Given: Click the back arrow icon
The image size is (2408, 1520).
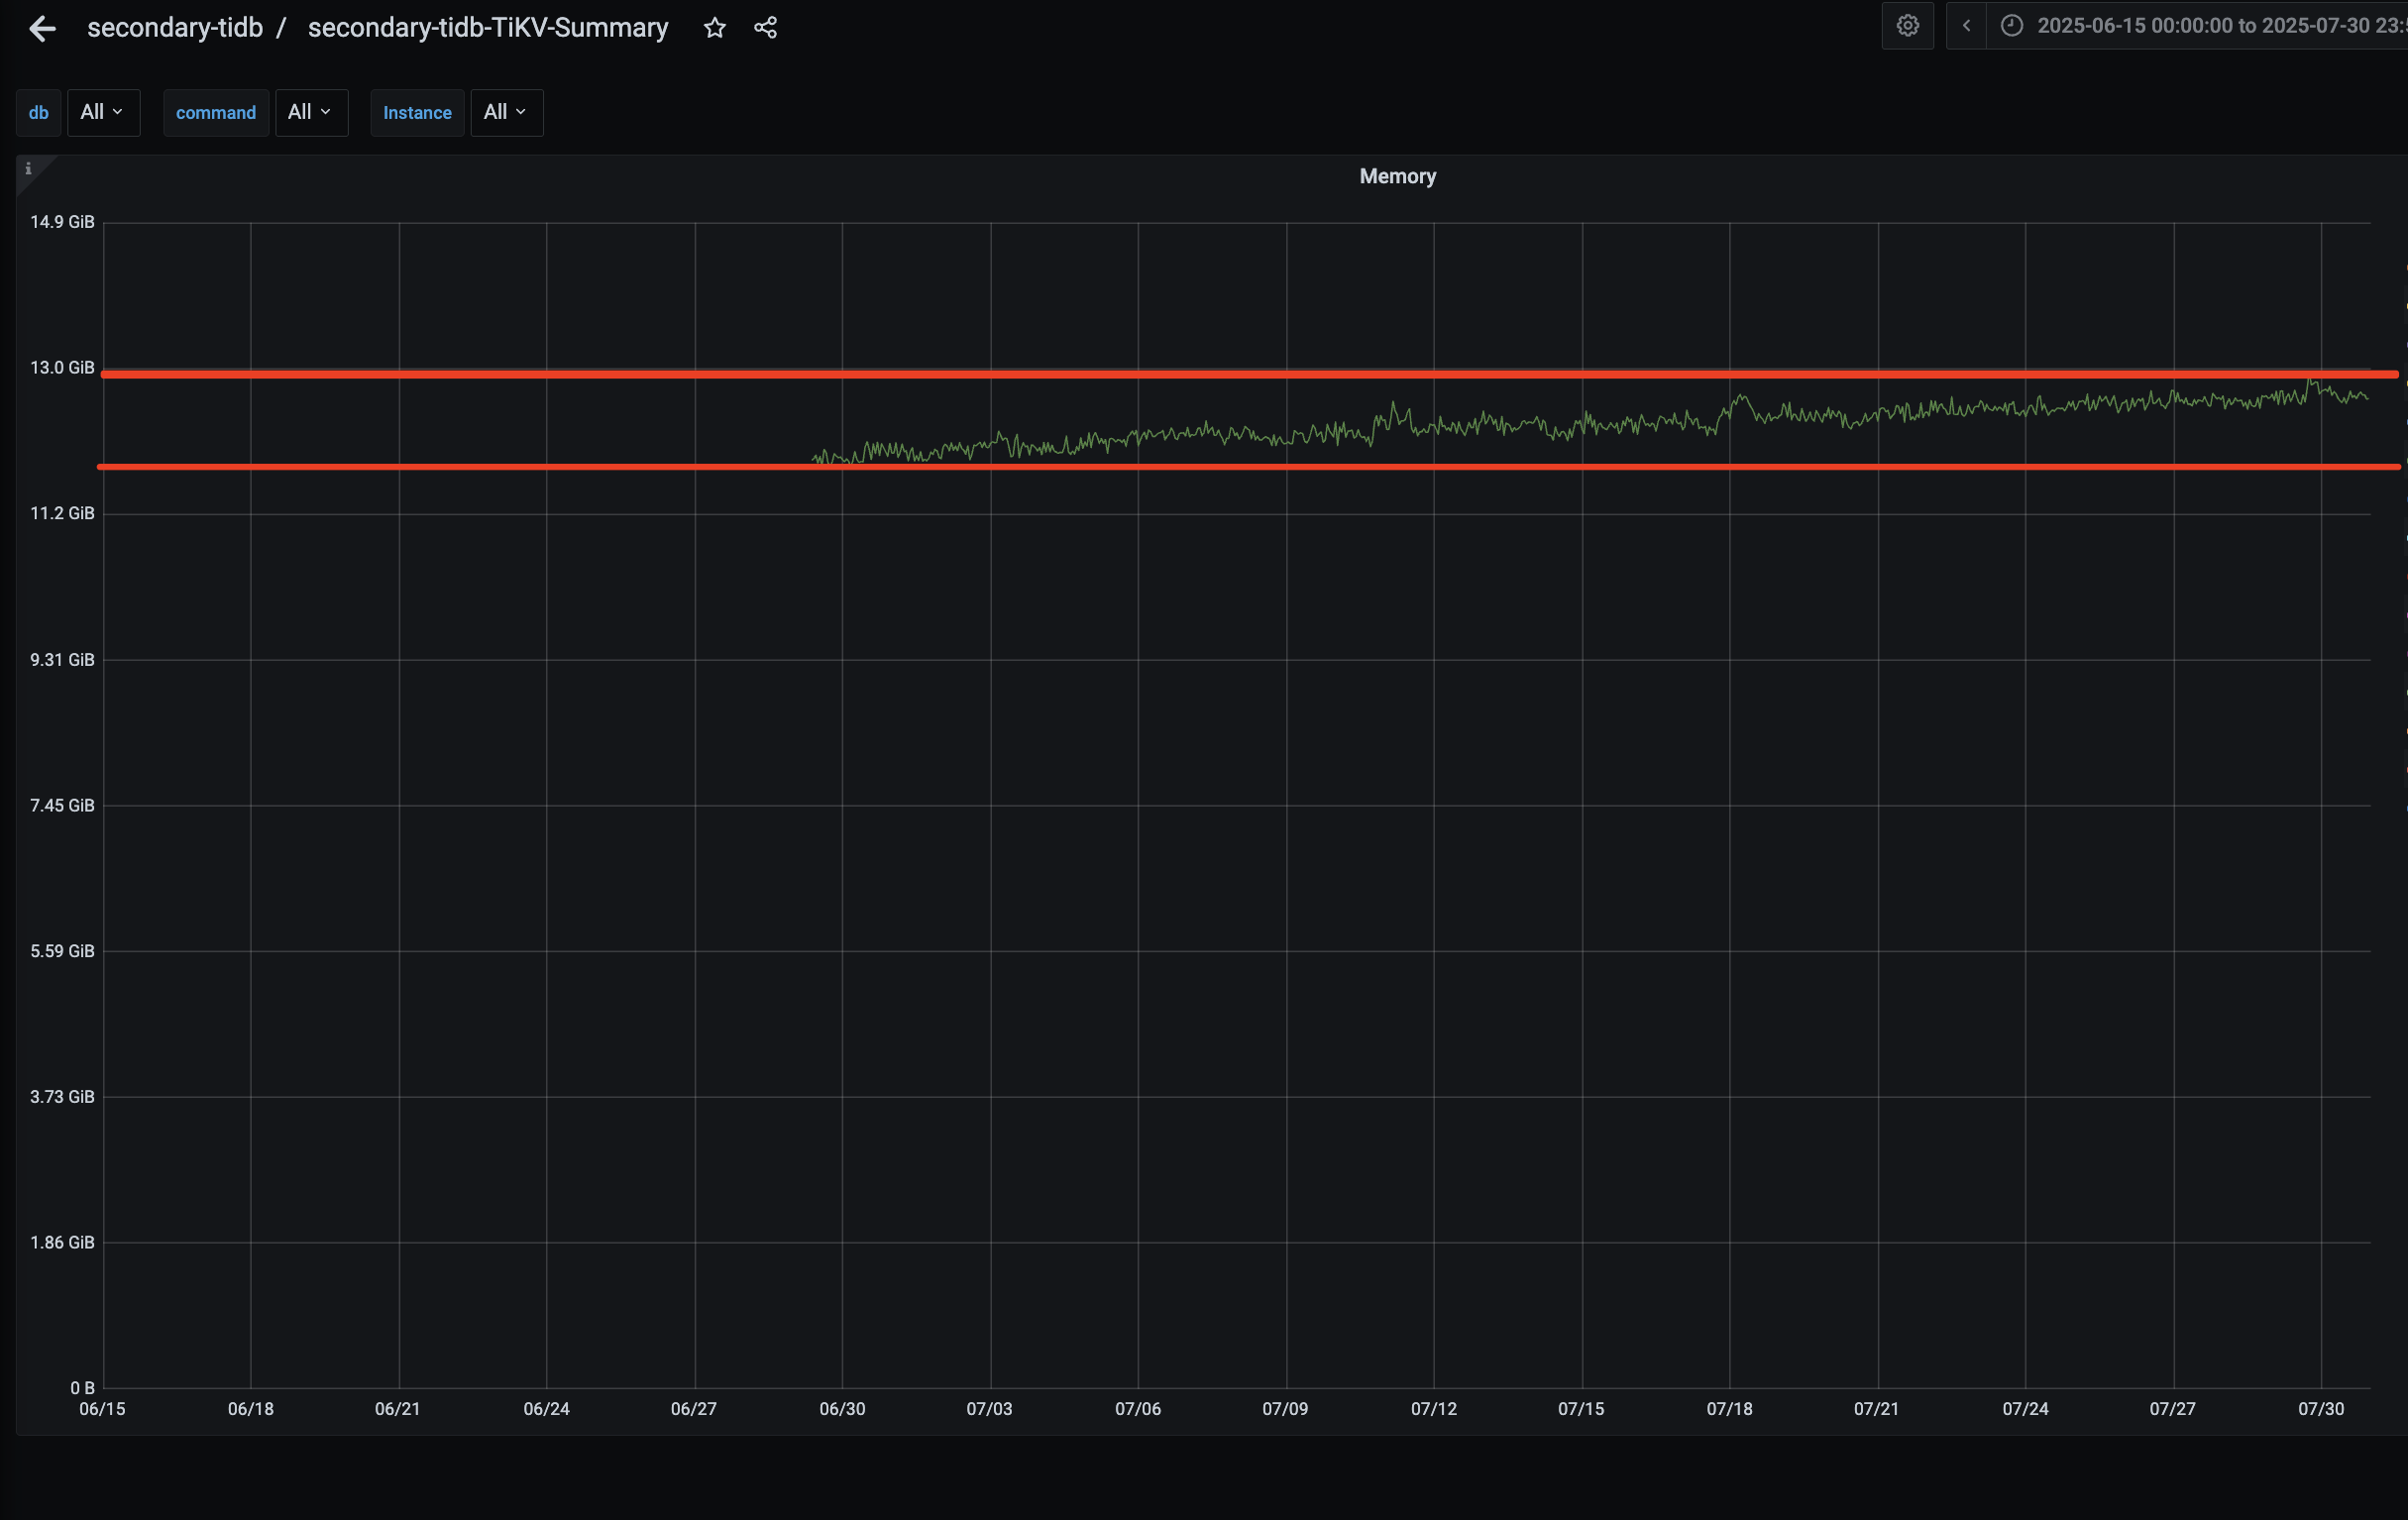Looking at the screenshot, I should click(42, 28).
